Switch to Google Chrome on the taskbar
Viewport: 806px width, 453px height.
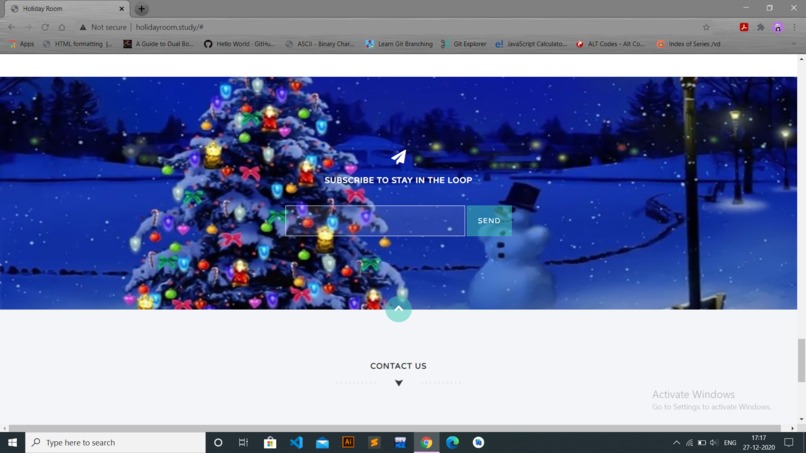point(426,442)
